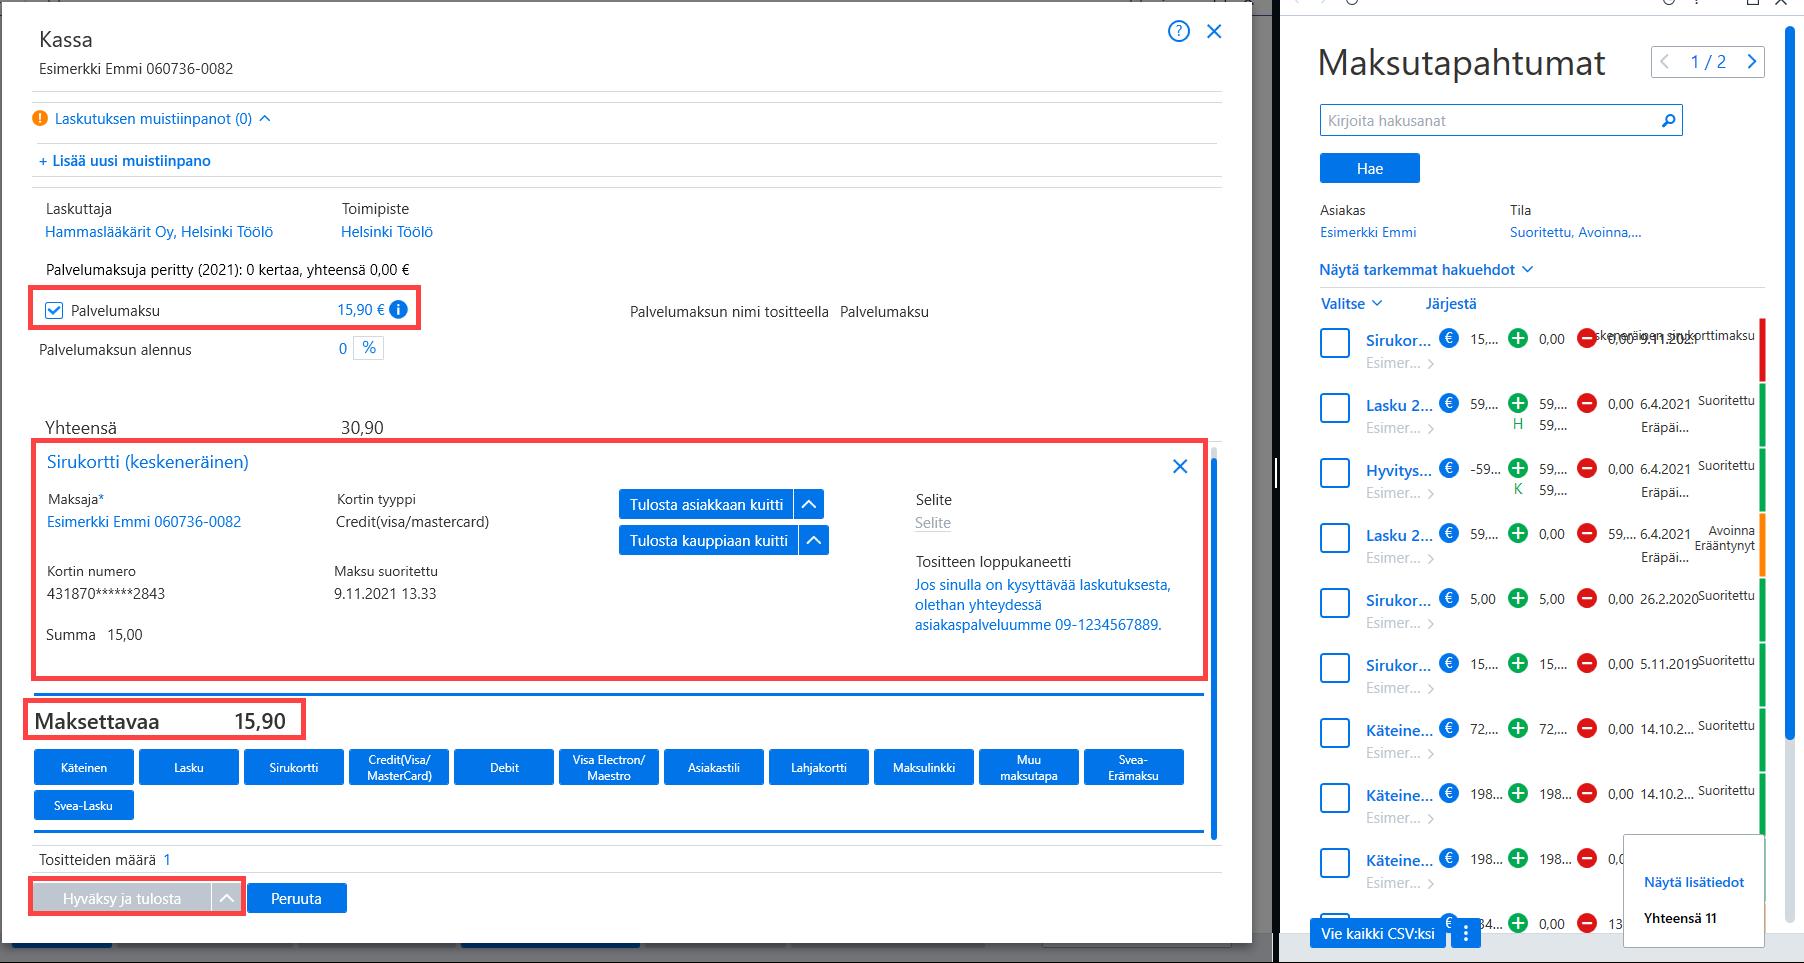
Task: Select checkbox for Hyvitys... row
Action: click(x=1335, y=473)
